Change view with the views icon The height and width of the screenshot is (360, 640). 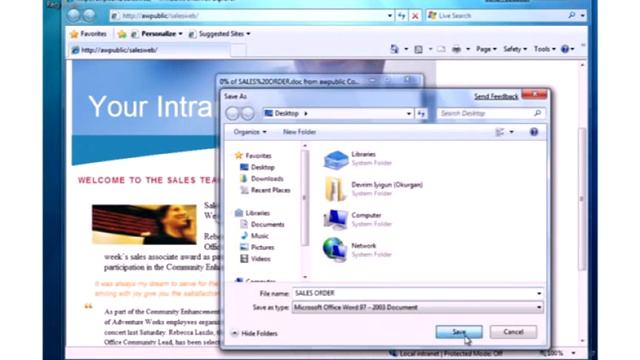[500, 132]
